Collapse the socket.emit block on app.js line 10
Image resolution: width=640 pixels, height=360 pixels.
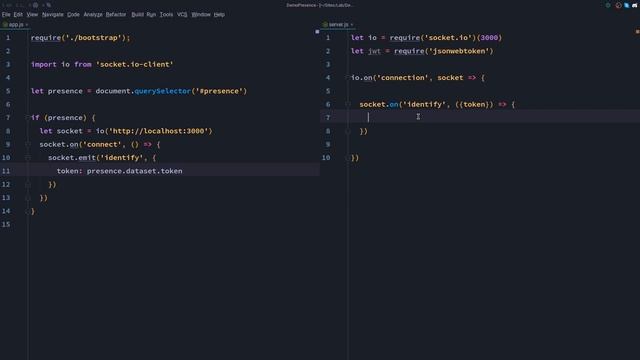[28, 158]
